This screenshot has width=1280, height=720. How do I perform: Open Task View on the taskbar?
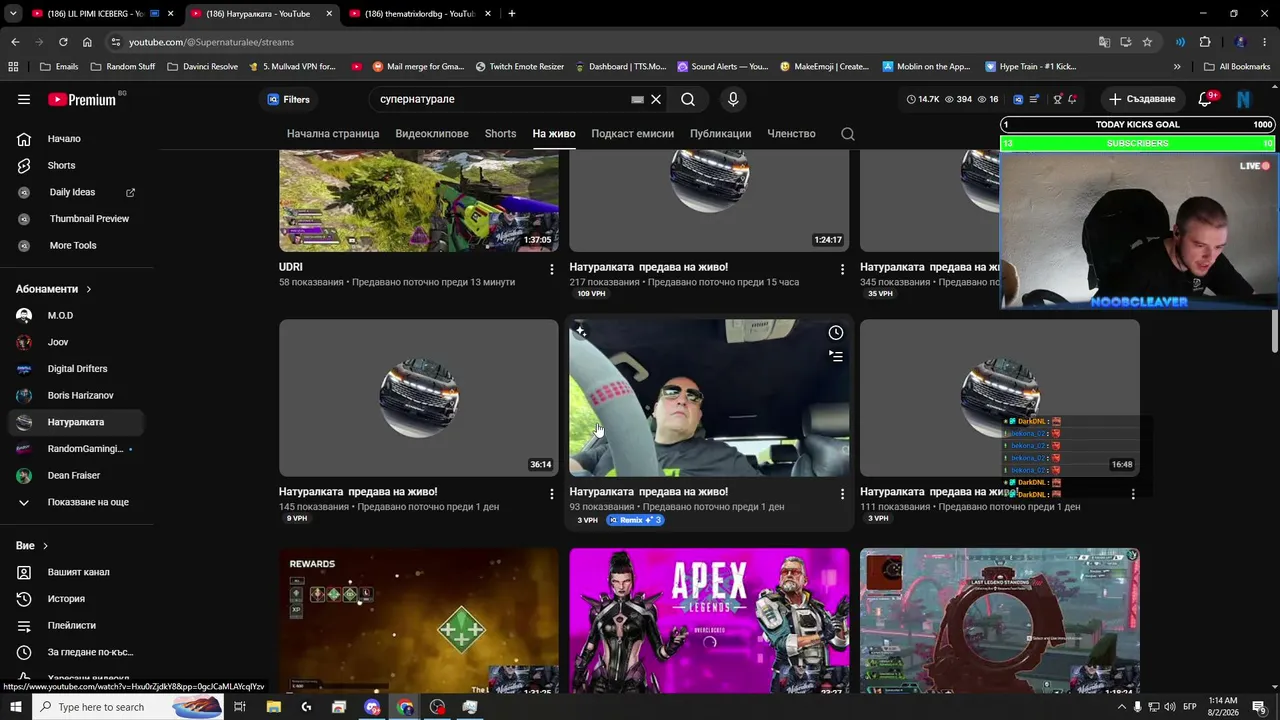coord(240,707)
